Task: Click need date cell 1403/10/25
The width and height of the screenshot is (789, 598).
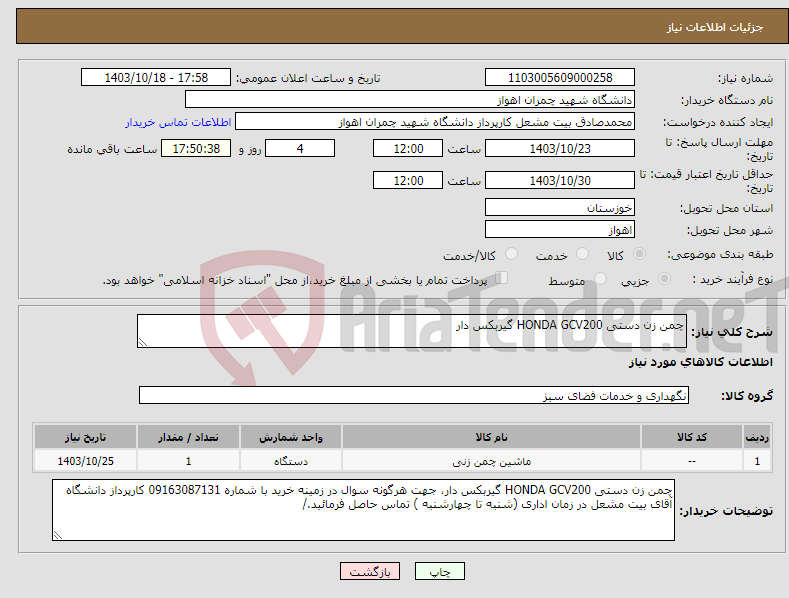Action: [86, 461]
